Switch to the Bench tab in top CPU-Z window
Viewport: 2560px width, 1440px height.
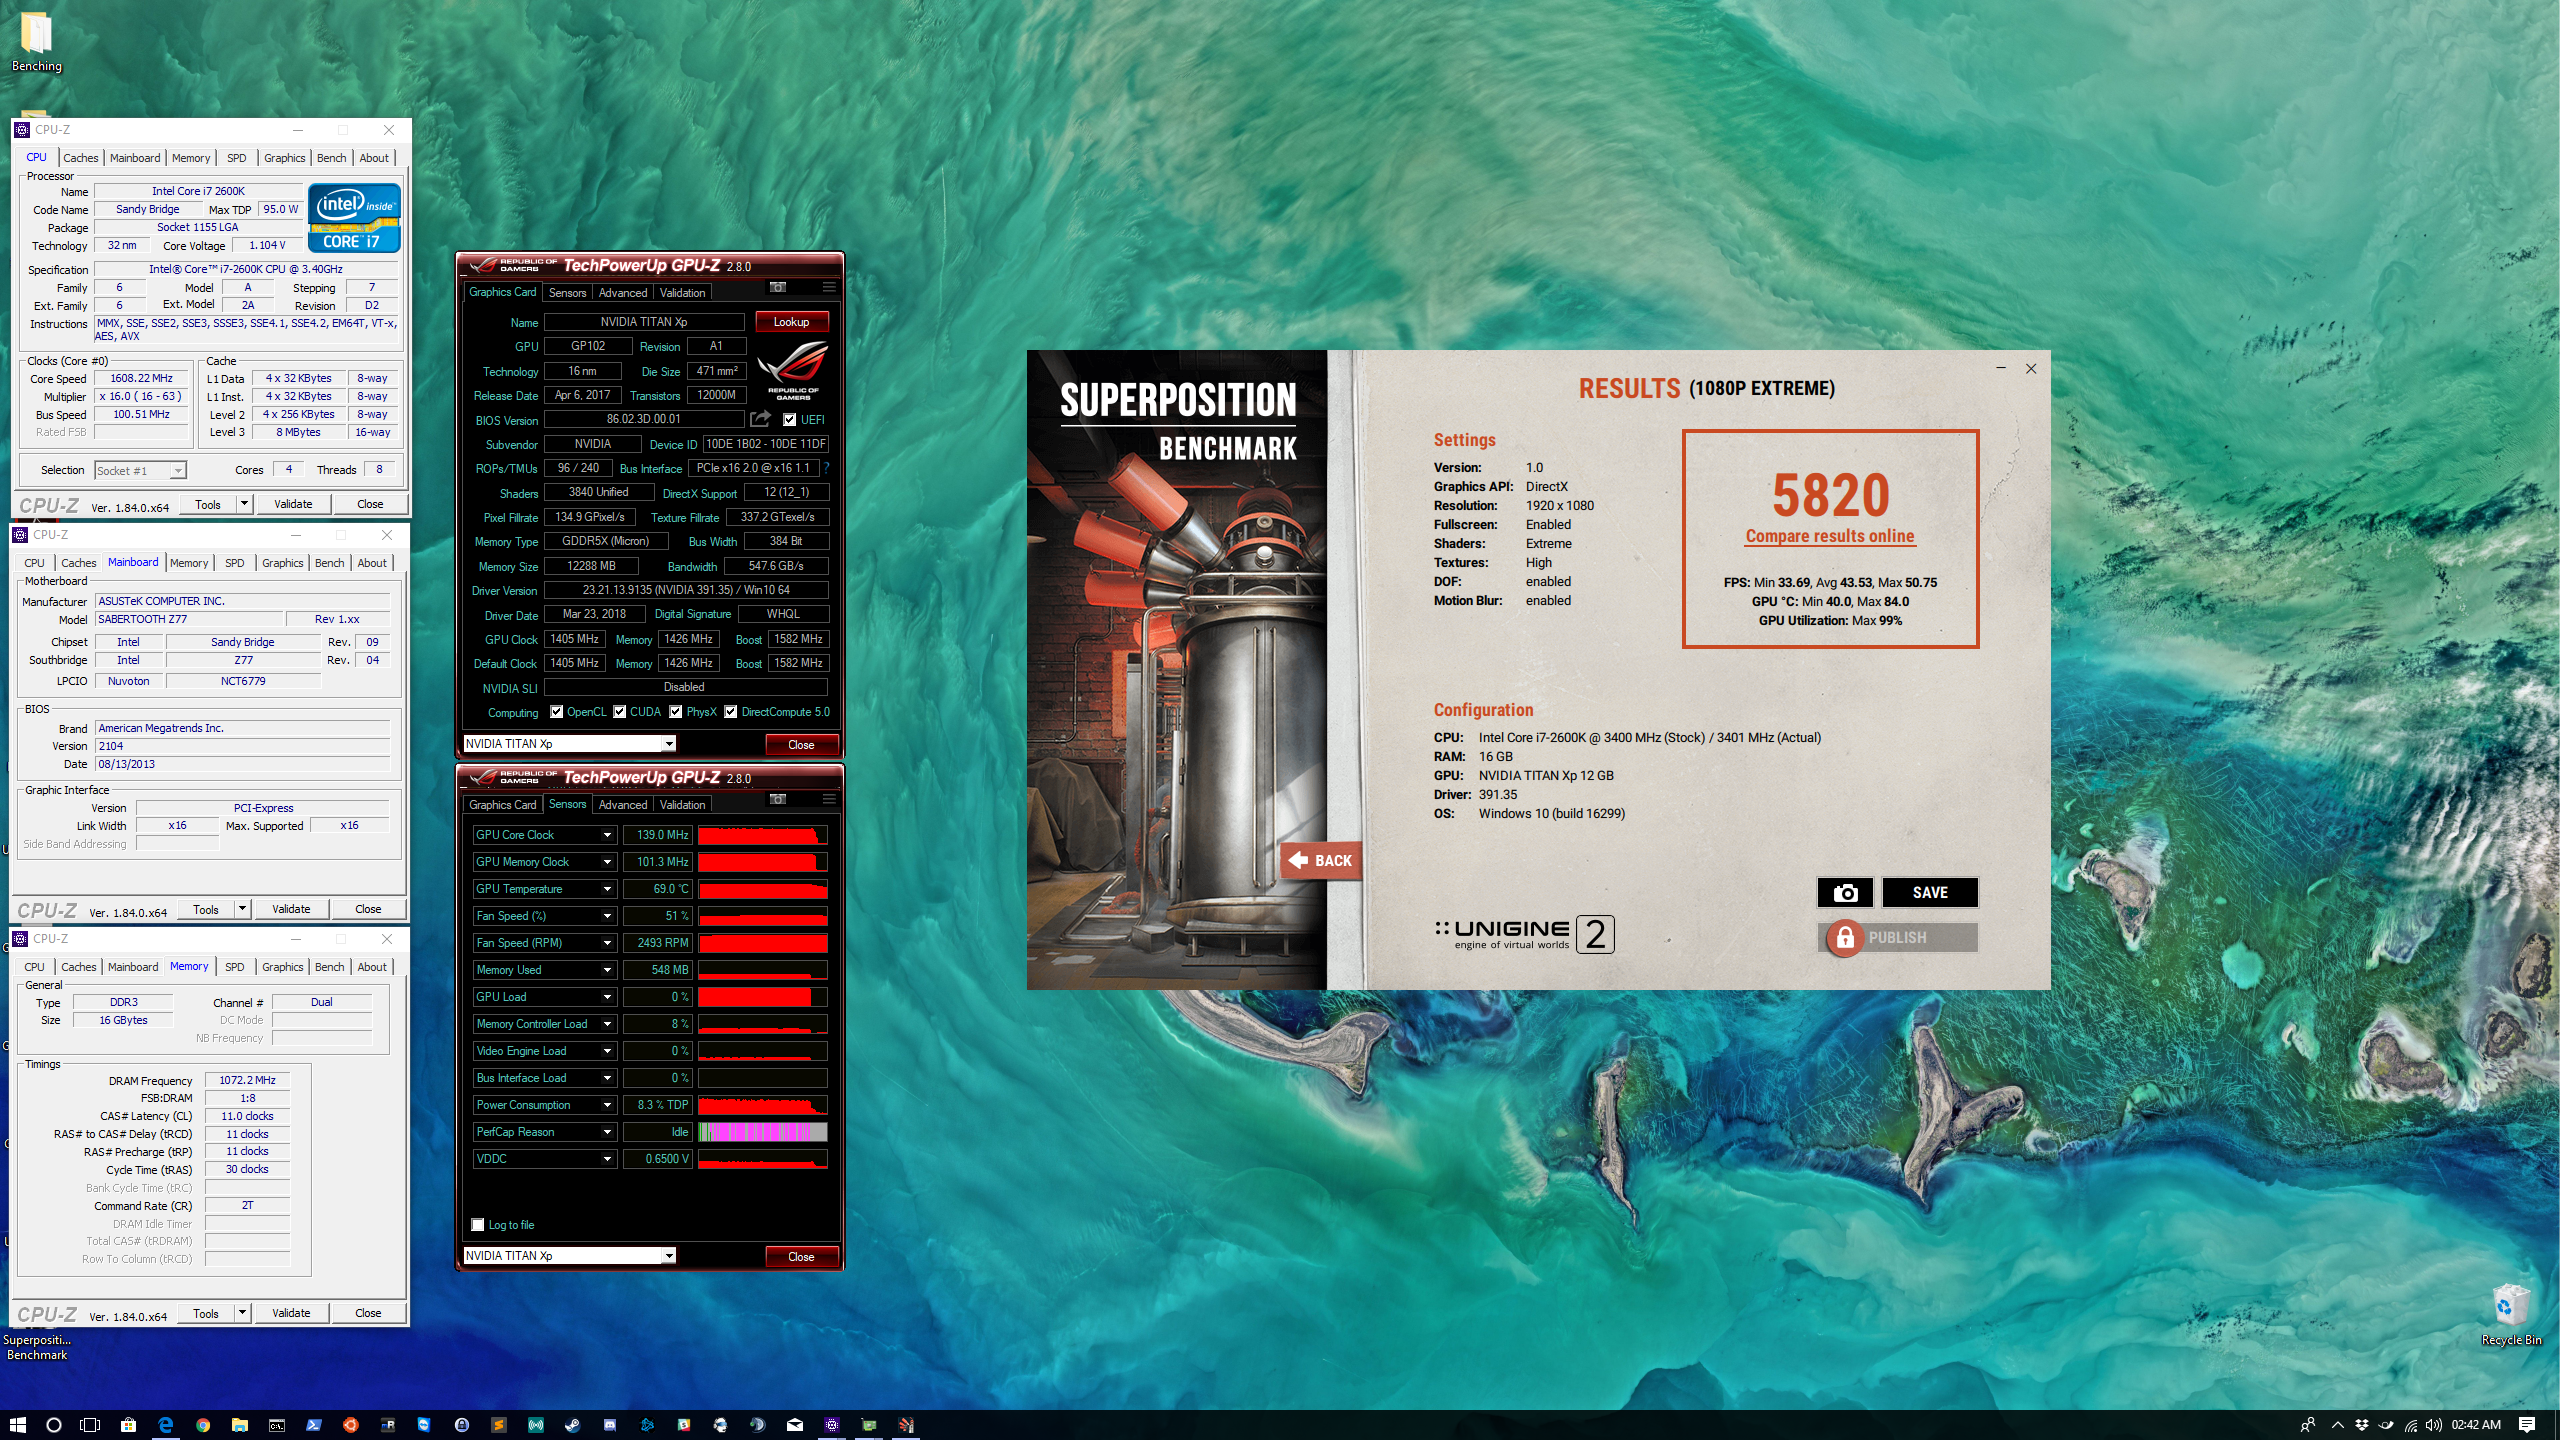pyautogui.click(x=331, y=158)
